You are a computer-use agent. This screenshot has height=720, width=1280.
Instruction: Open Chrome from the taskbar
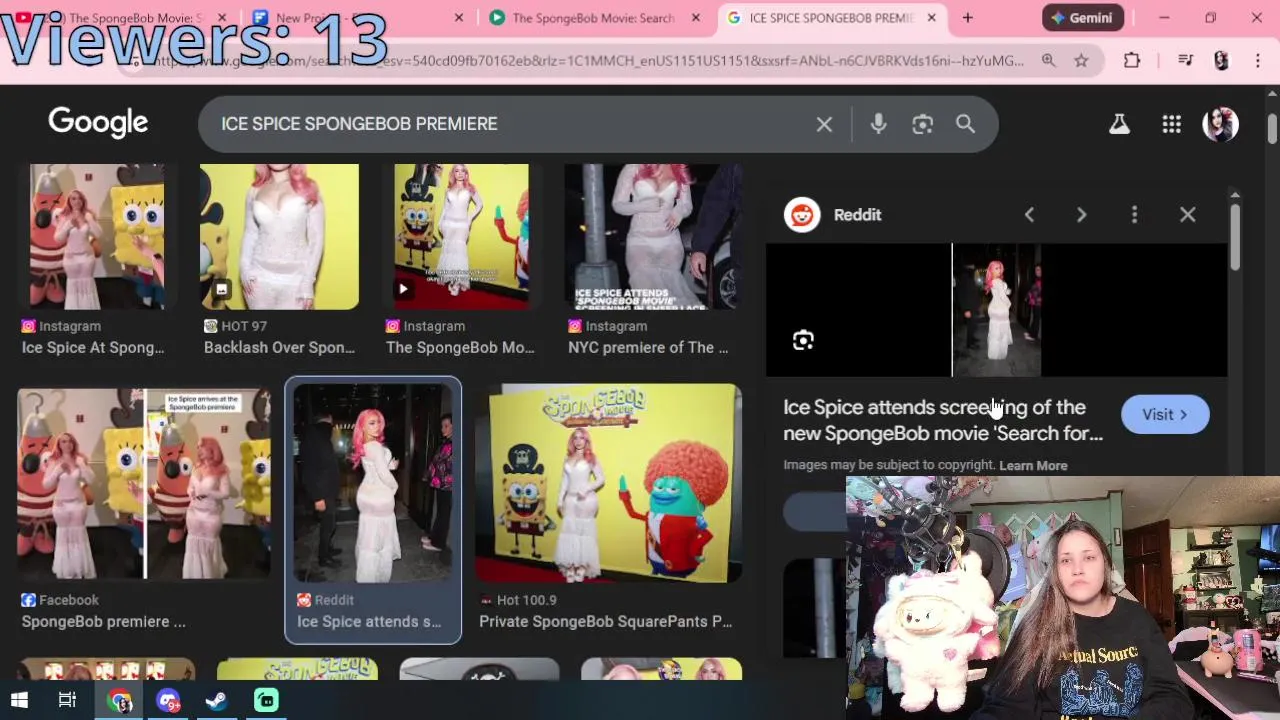pyautogui.click(x=120, y=700)
